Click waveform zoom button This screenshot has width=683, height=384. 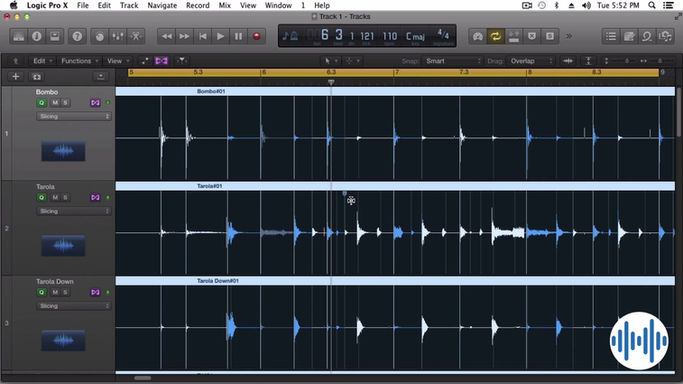point(568,61)
